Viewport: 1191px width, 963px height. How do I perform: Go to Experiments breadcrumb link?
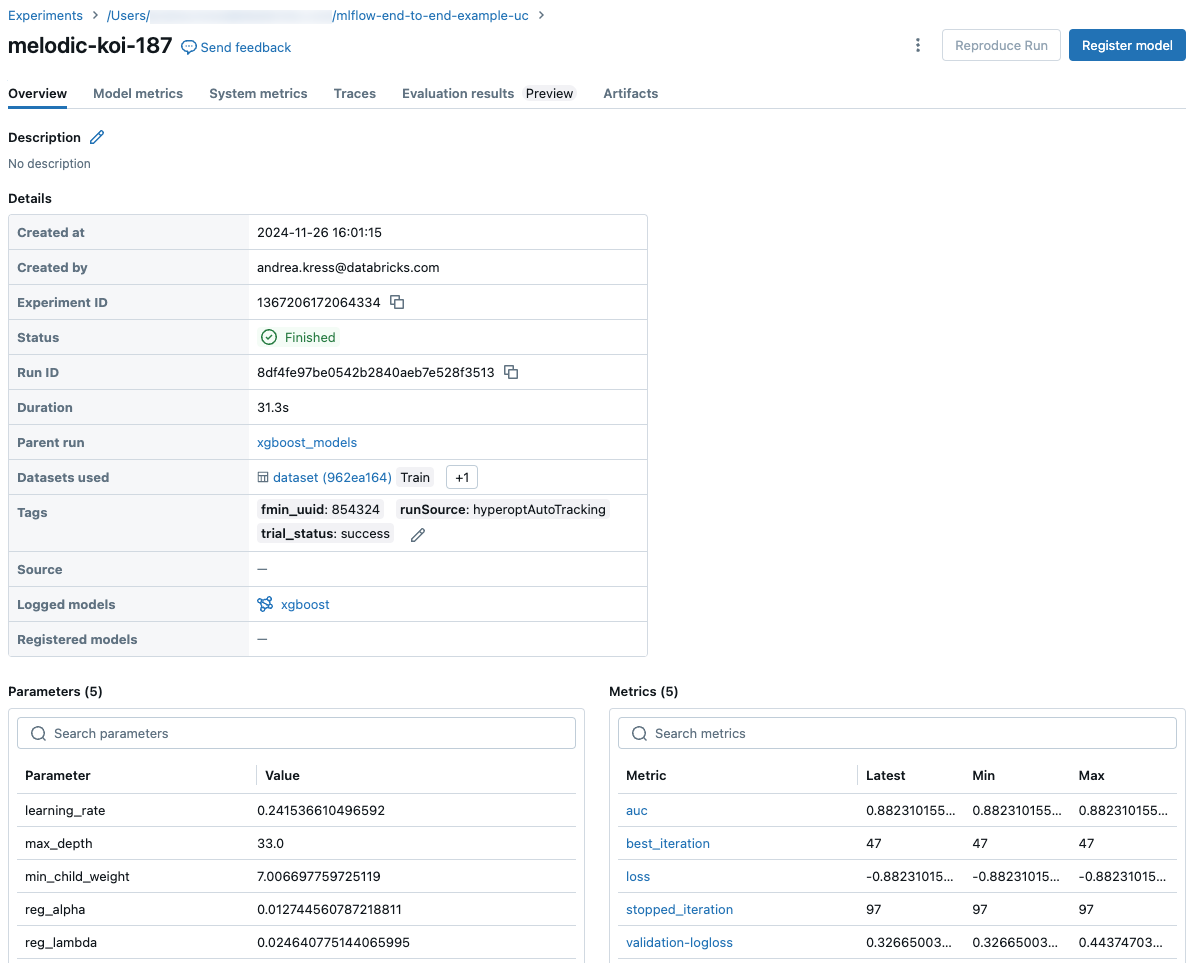click(x=45, y=15)
